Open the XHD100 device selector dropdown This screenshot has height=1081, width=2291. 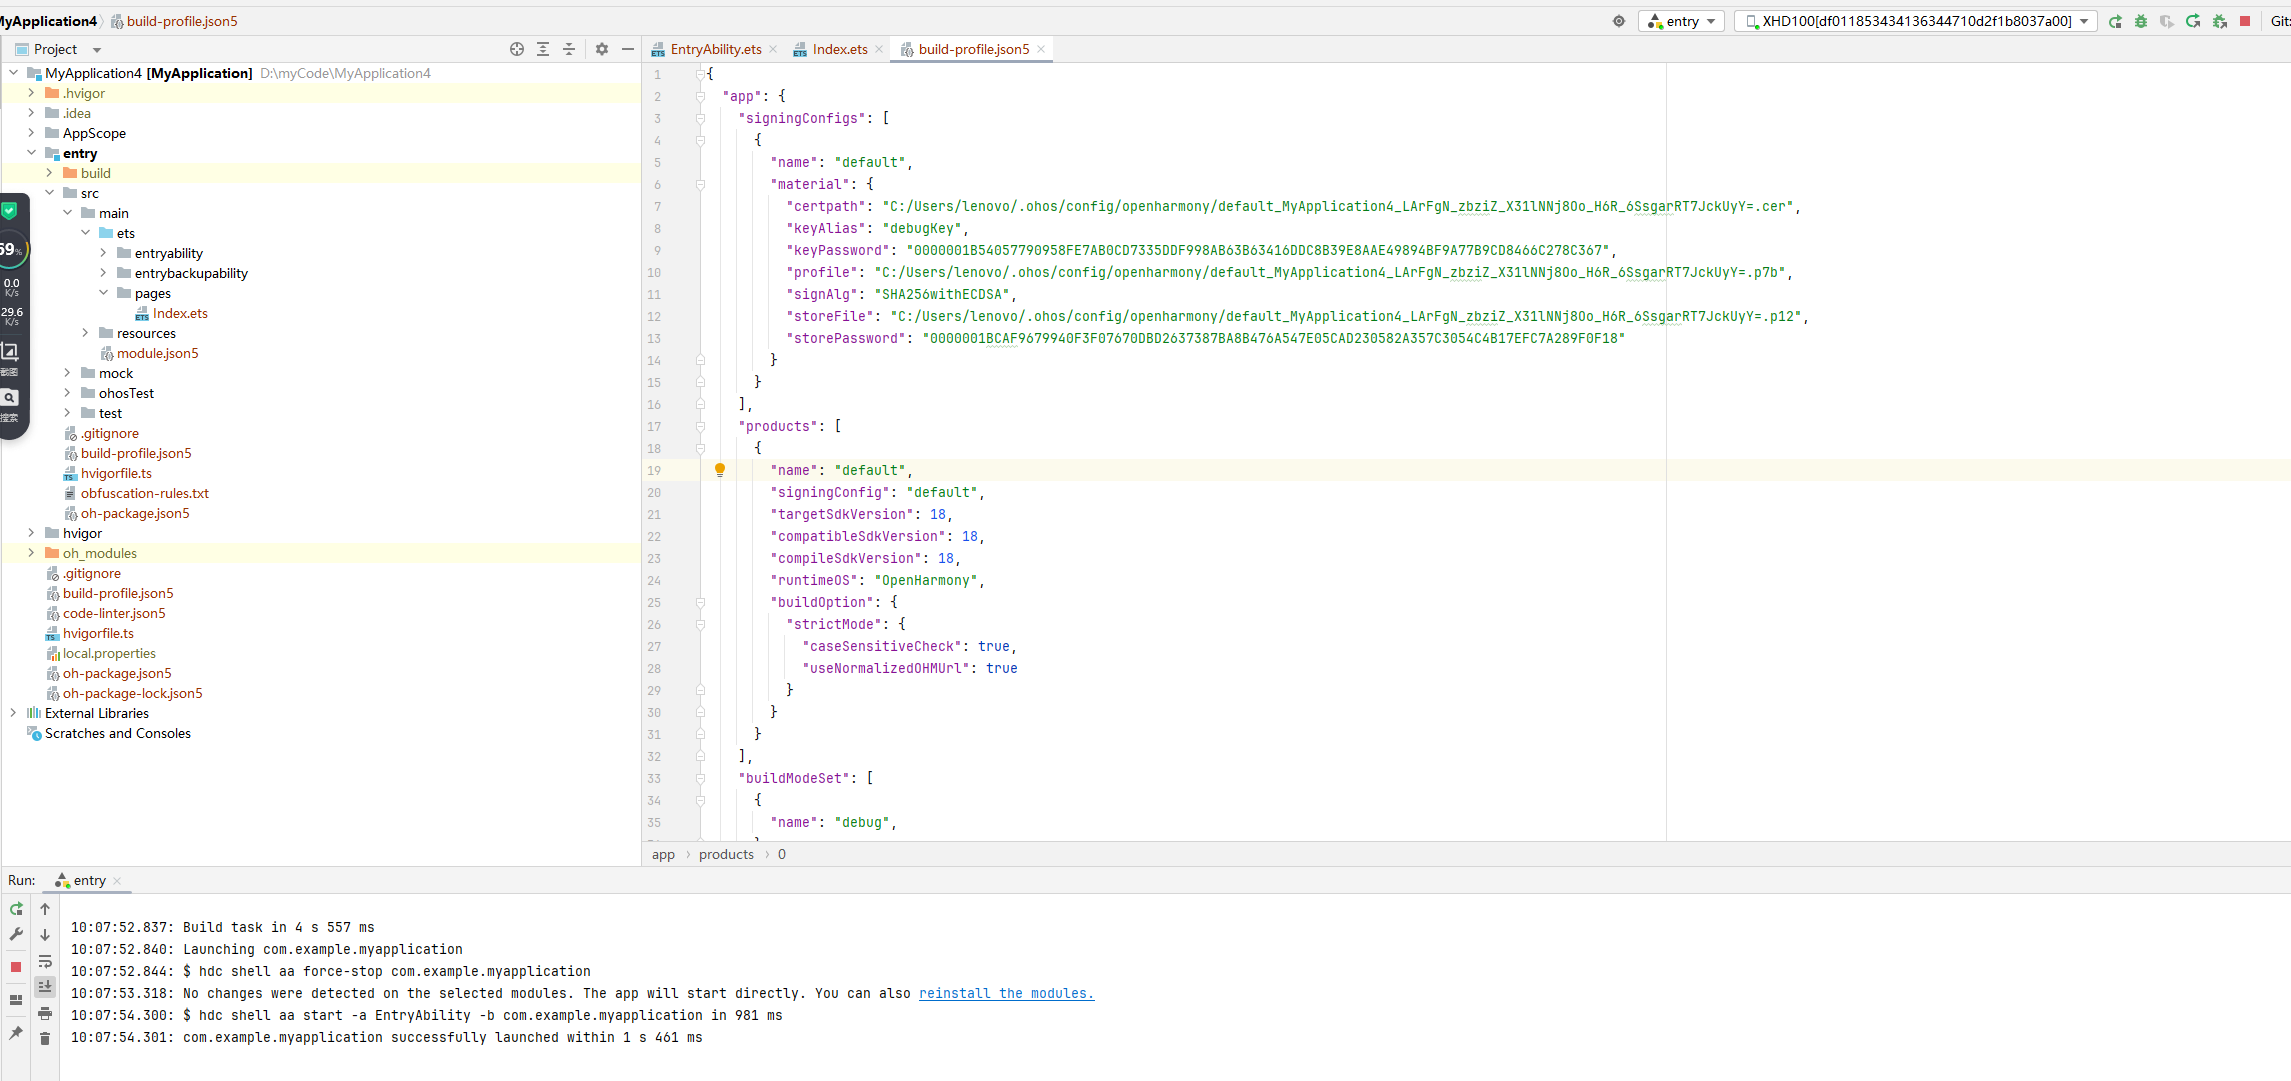(1916, 21)
